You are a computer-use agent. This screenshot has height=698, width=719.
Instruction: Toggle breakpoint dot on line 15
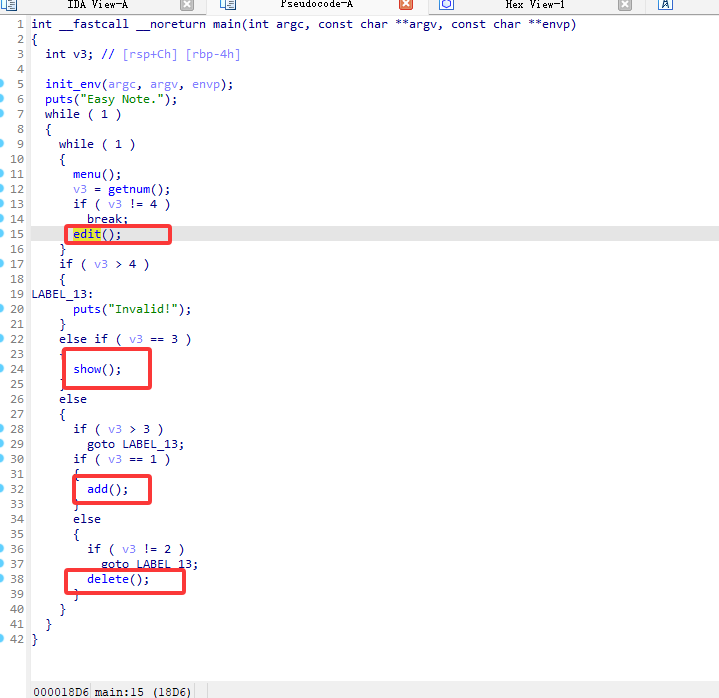point(2,233)
